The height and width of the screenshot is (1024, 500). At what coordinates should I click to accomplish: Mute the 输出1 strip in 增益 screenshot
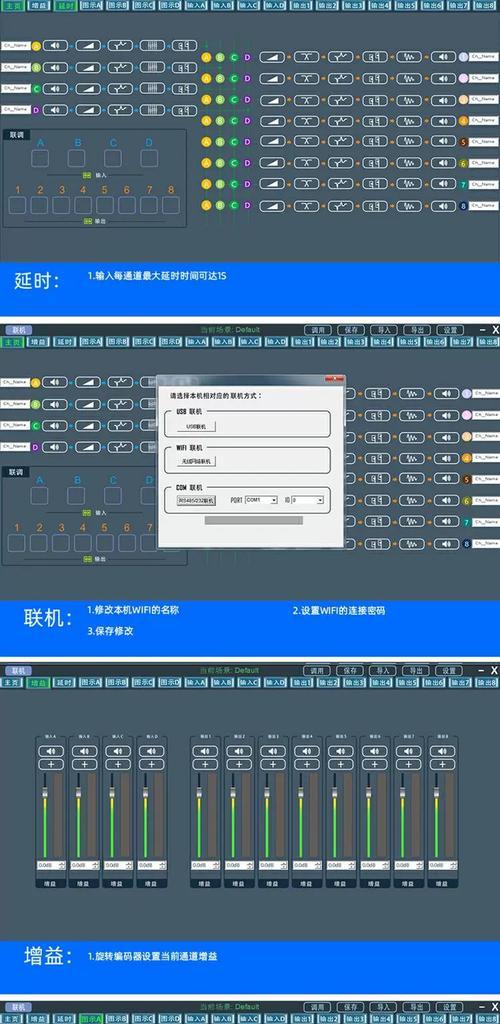coord(205,752)
